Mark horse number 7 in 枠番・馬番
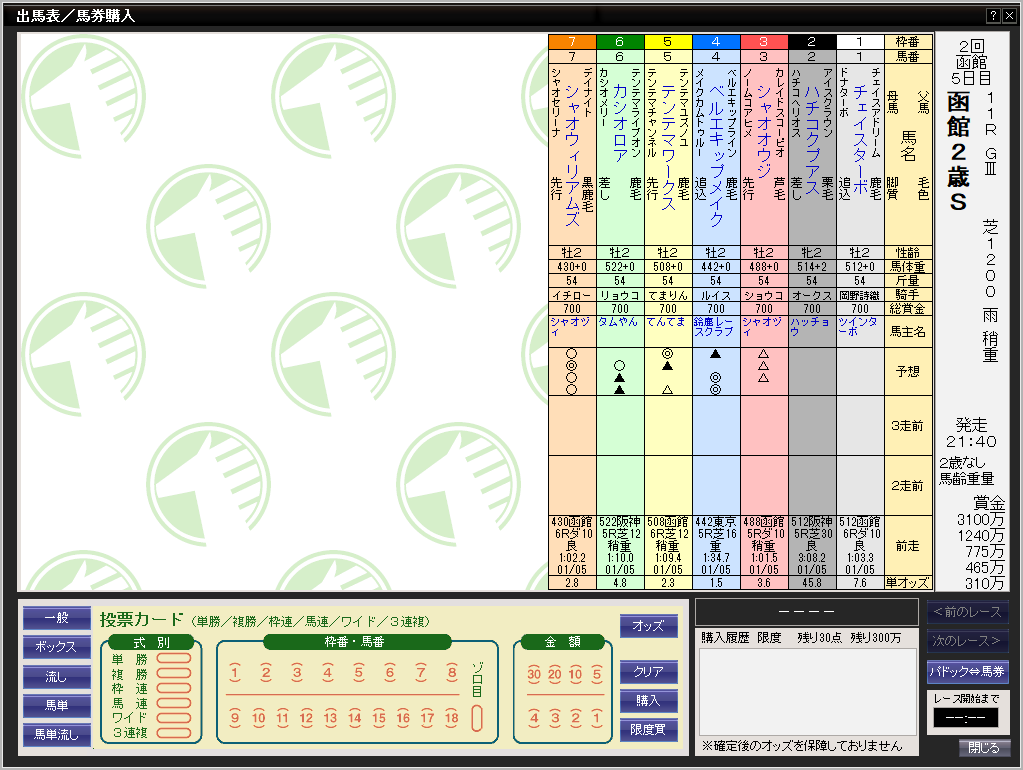The image size is (1023, 770). pos(421,673)
